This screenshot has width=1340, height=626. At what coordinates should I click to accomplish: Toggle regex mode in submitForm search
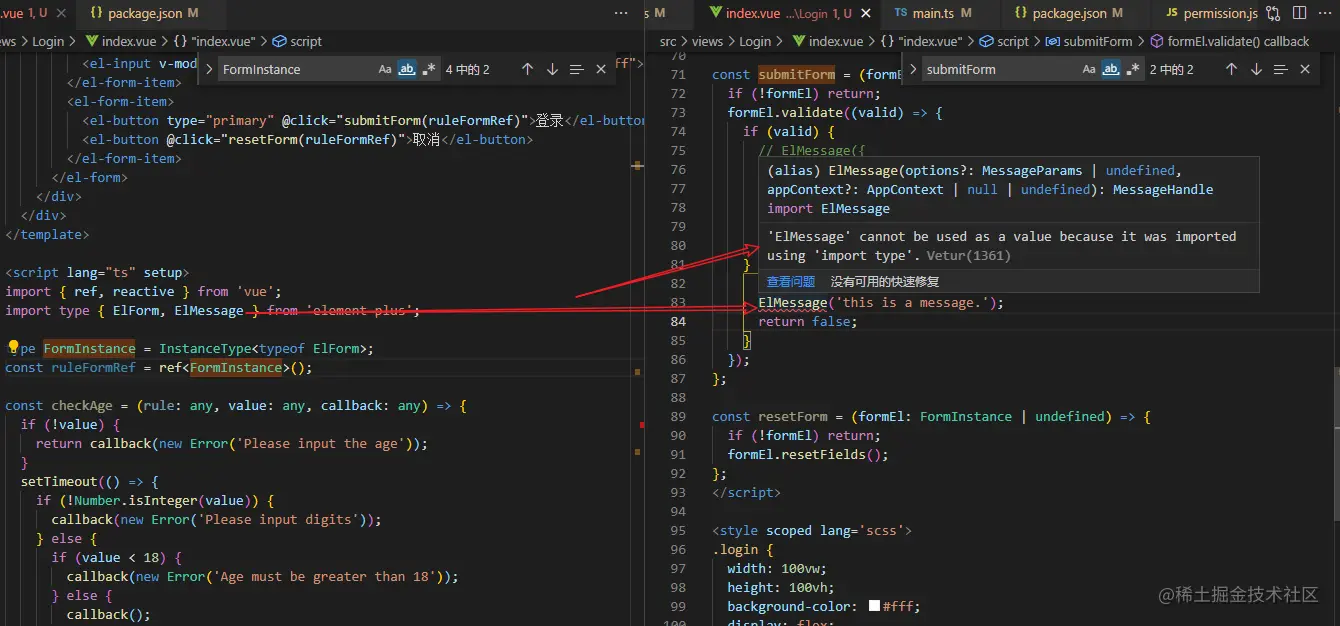(x=1133, y=70)
